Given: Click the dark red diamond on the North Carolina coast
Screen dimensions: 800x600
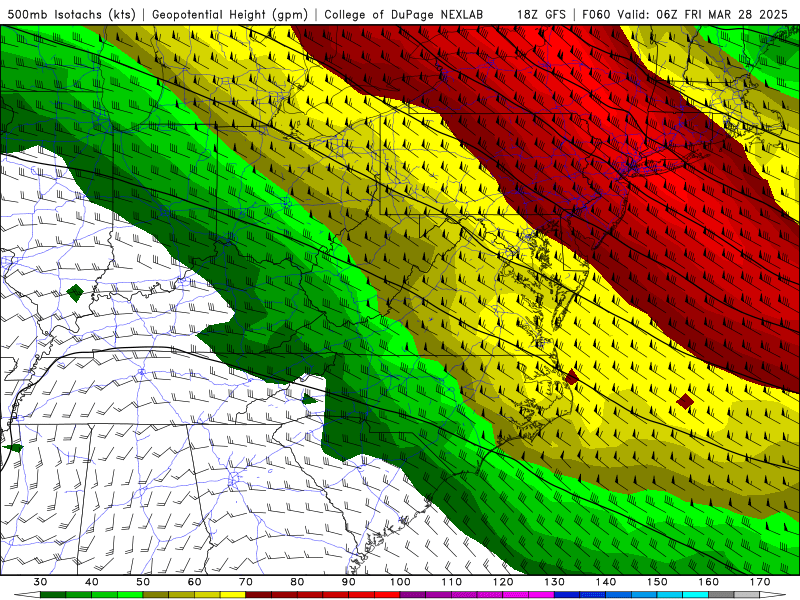Looking at the screenshot, I should click(x=571, y=377).
